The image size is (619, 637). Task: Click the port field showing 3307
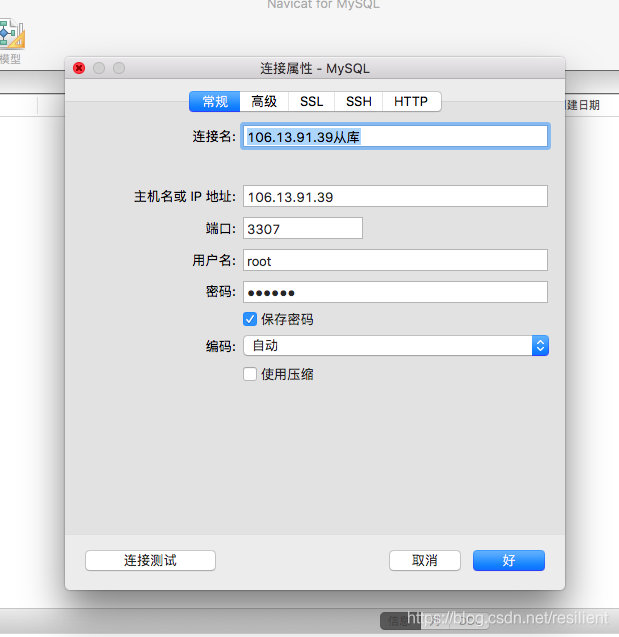pyautogui.click(x=303, y=228)
